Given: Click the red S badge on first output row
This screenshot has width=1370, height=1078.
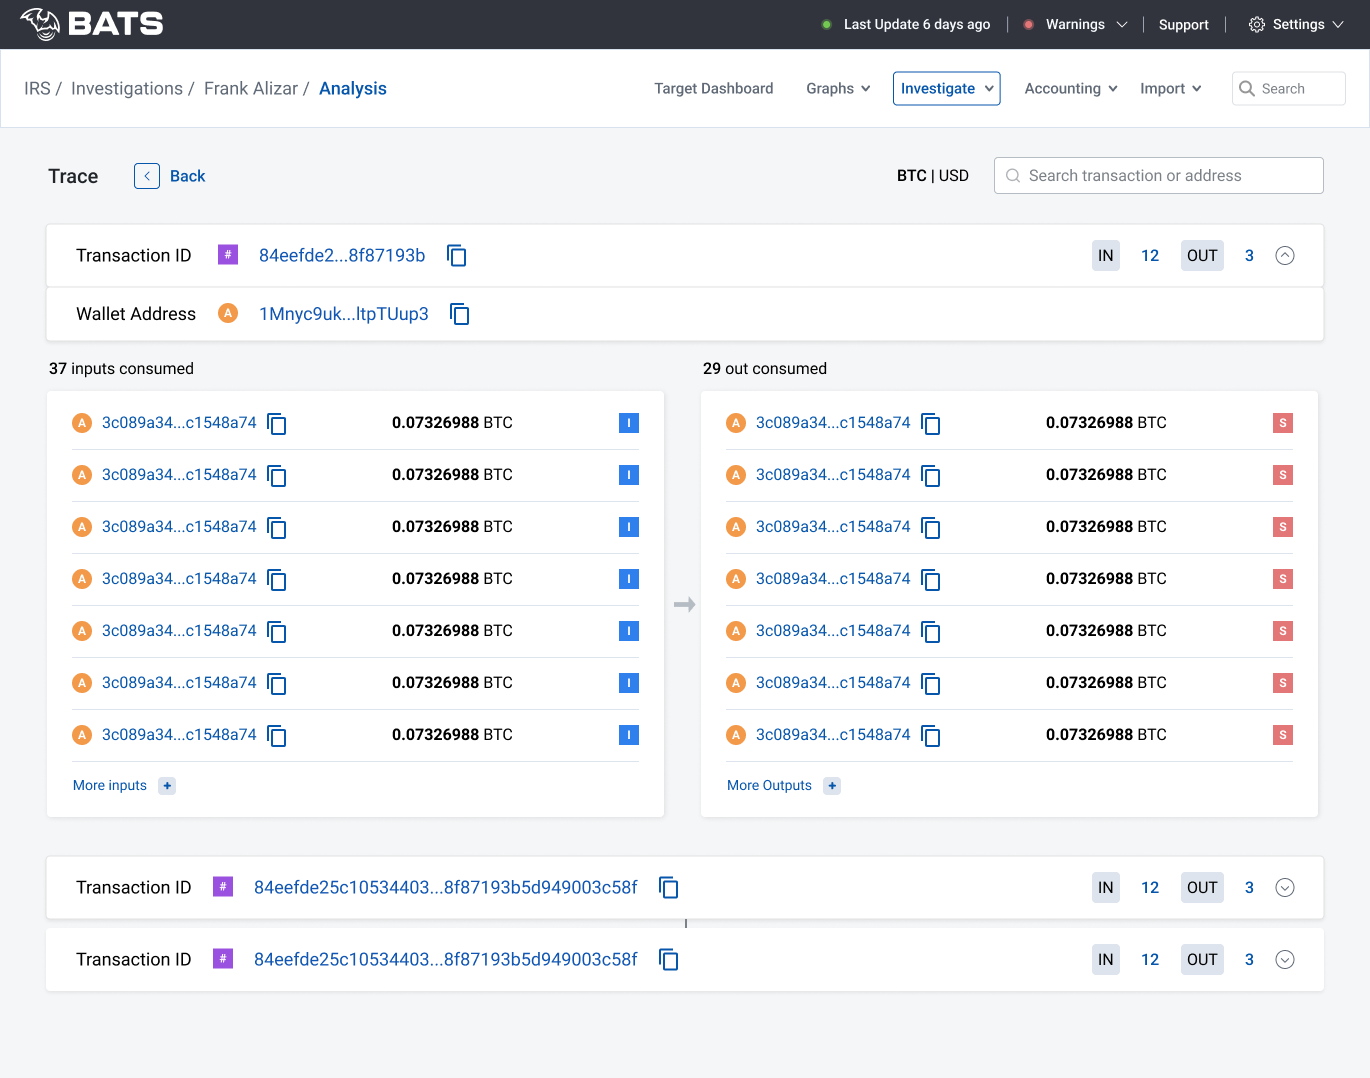Looking at the screenshot, I should click(1282, 423).
